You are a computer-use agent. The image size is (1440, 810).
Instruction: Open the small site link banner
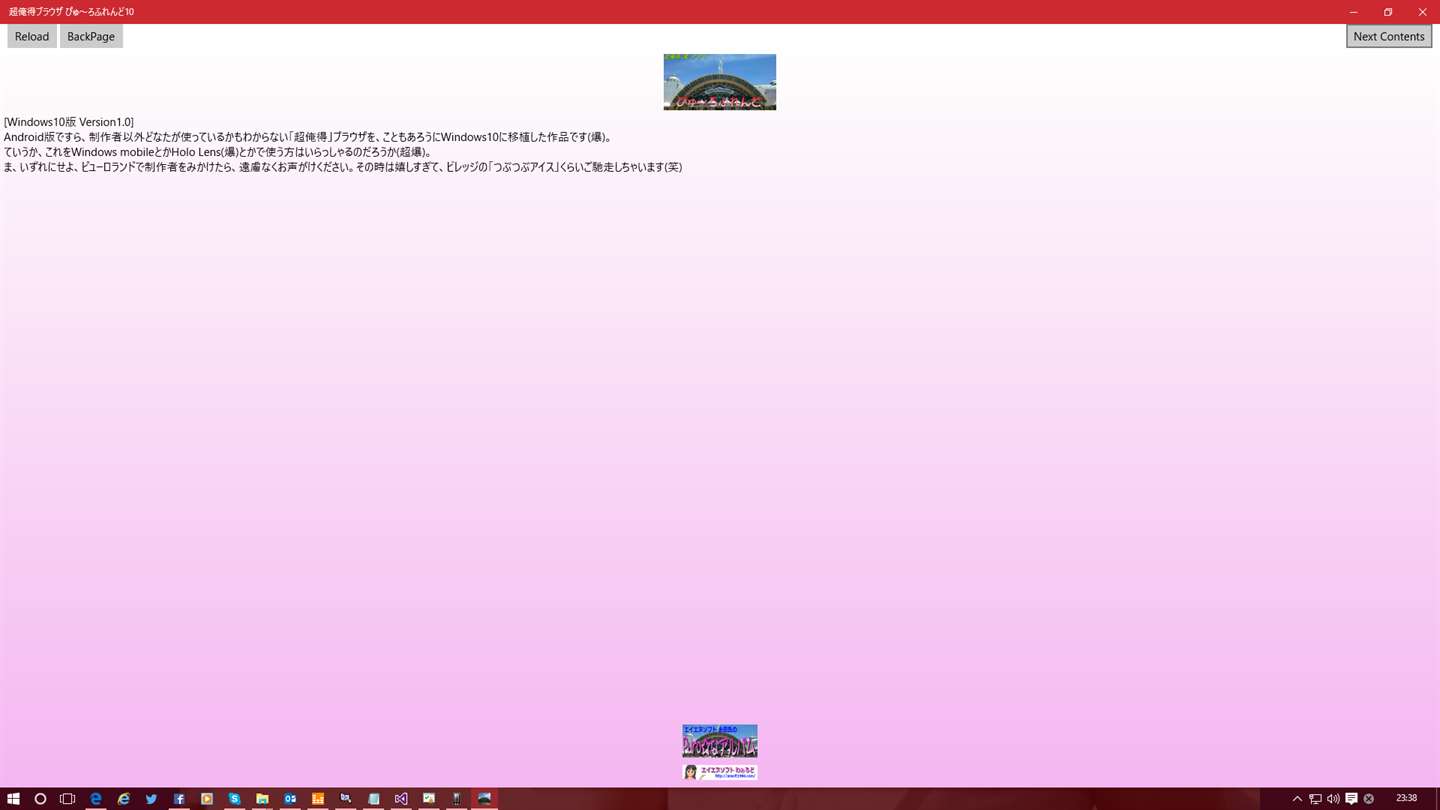(720, 772)
